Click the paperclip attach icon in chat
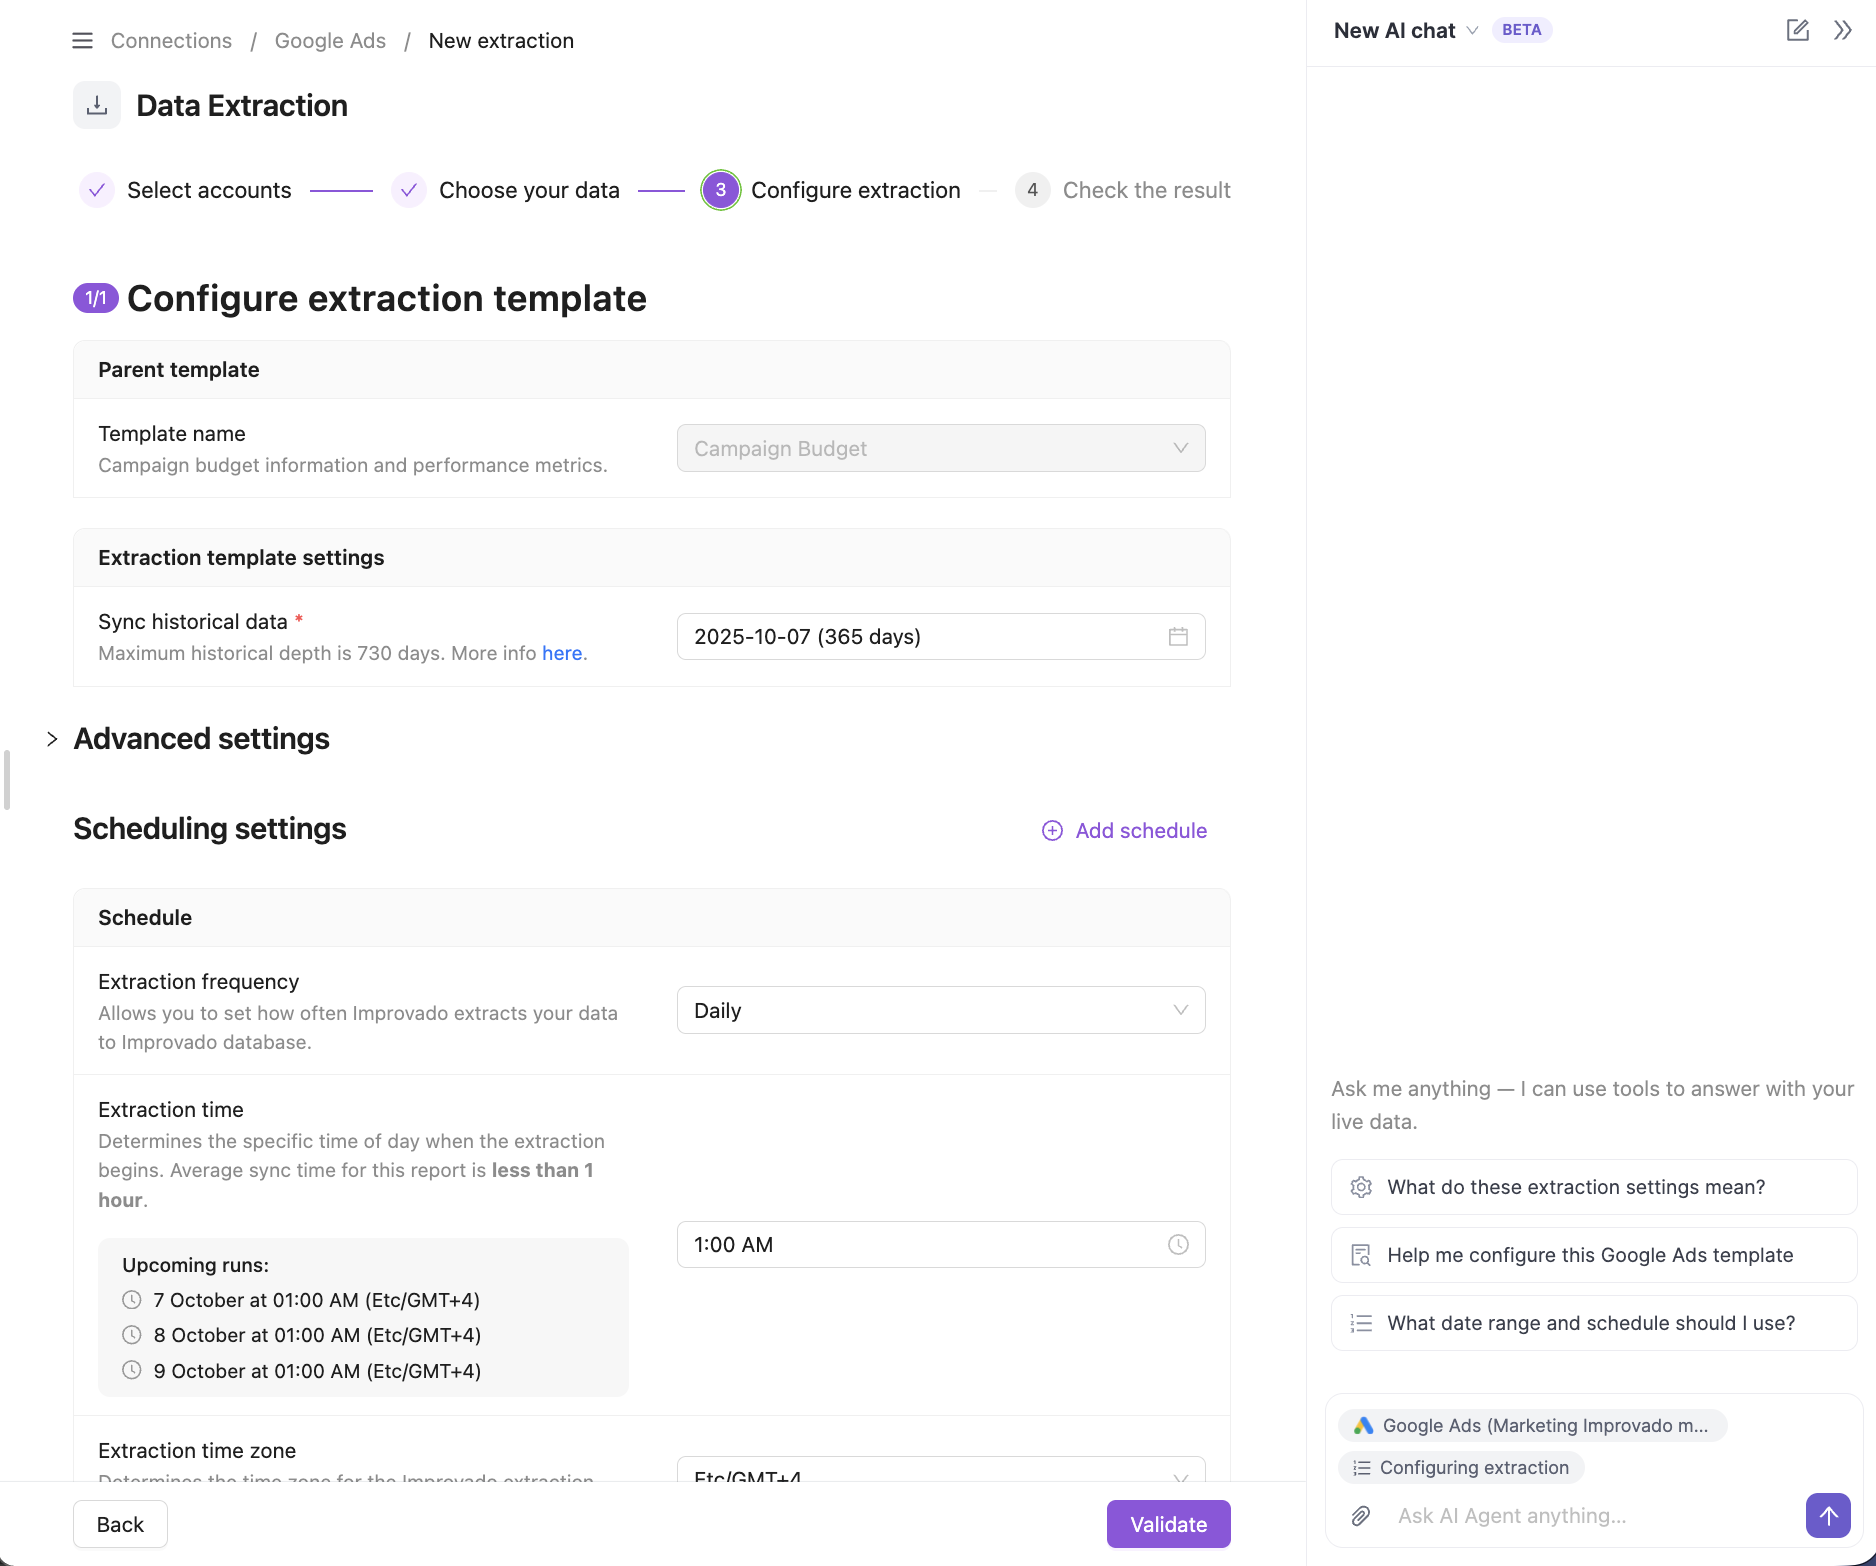 click(x=1361, y=1516)
